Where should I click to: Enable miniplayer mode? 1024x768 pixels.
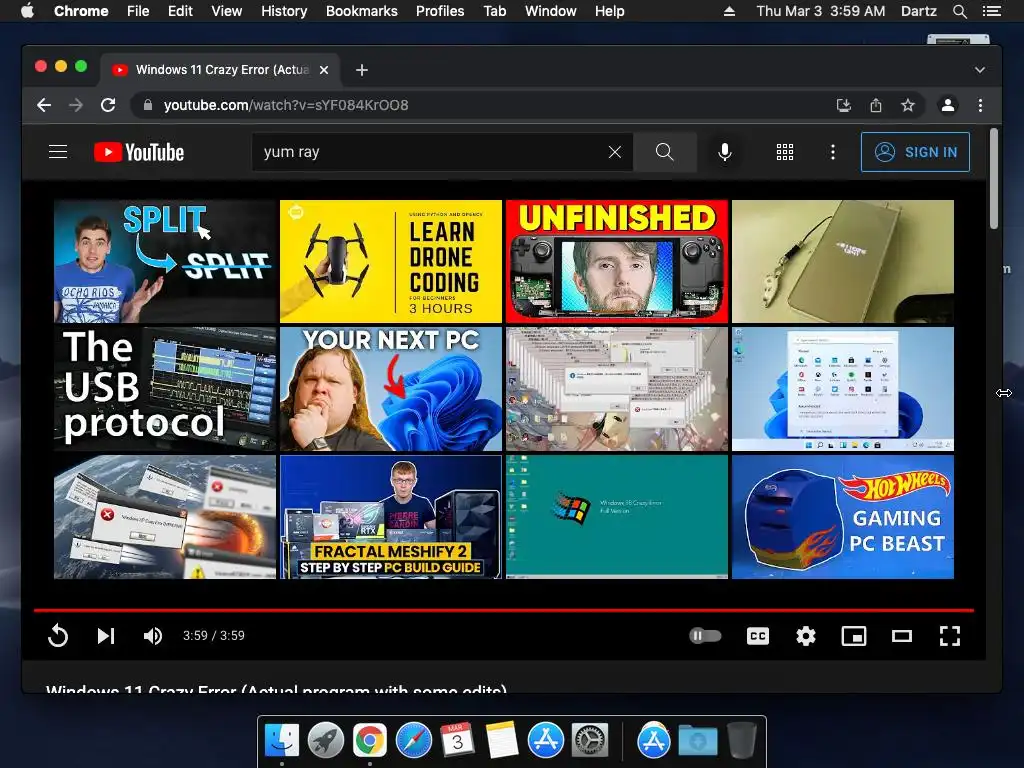(x=854, y=635)
